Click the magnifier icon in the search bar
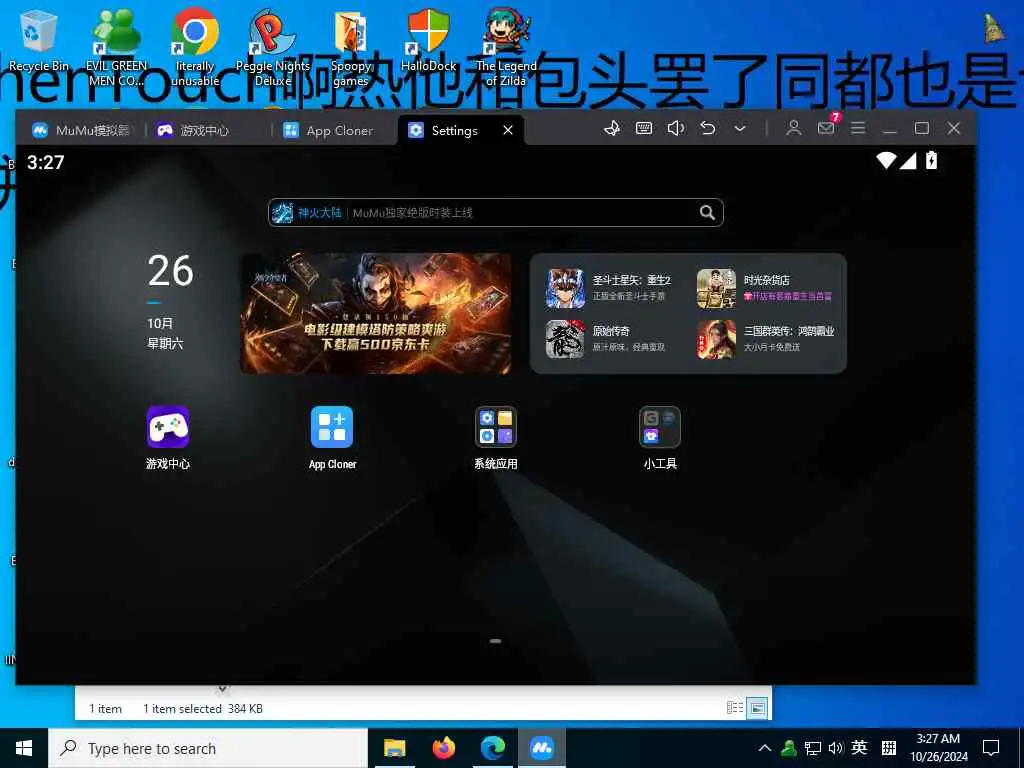1024x768 pixels. (x=707, y=212)
